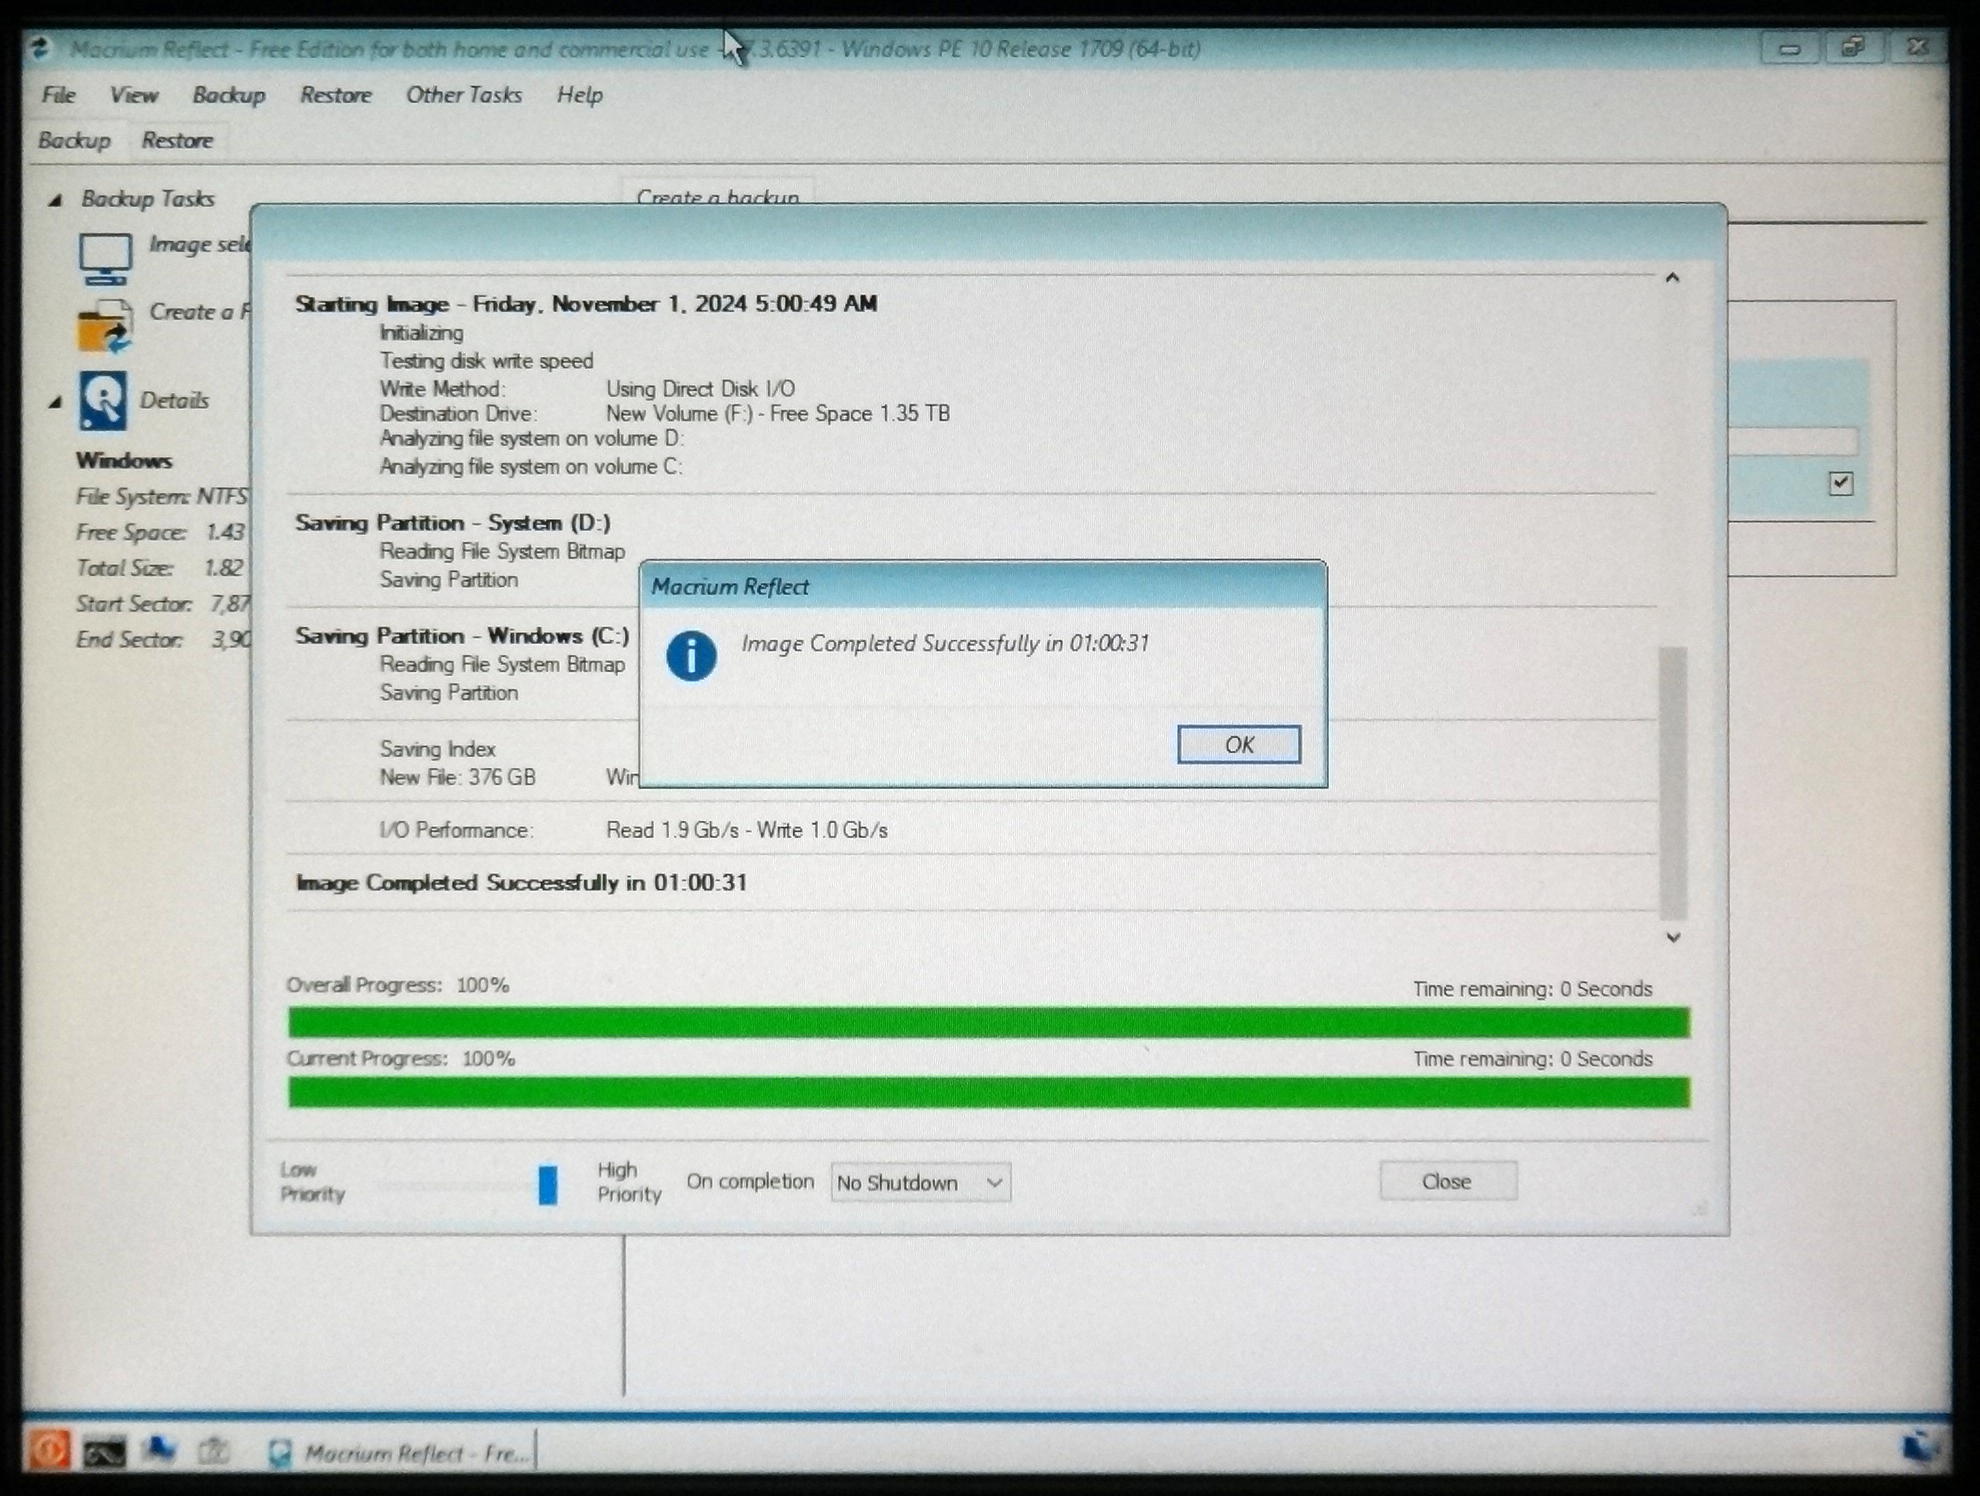This screenshot has height=1496, width=1980.
Task: Click the blue priority slider handle
Action: (547, 1184)
